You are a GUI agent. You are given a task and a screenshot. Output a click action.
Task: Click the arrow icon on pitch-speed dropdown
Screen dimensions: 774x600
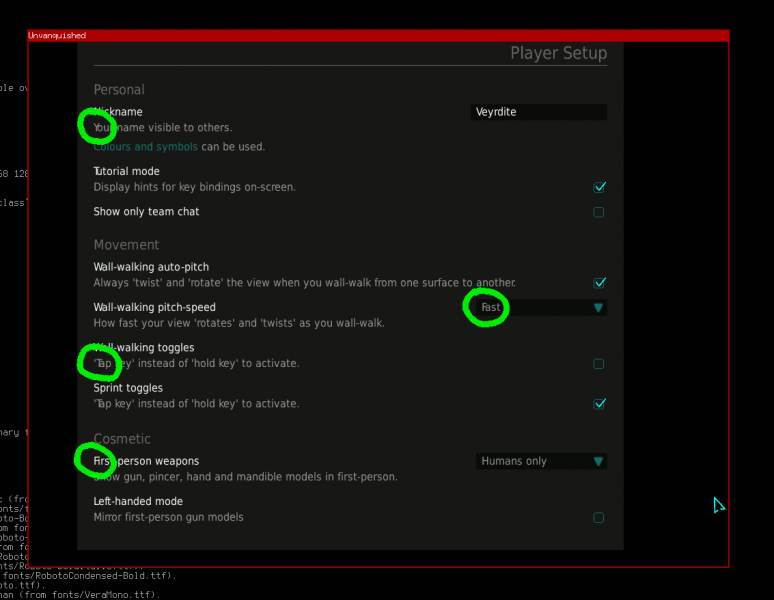(x=598, y=308)
